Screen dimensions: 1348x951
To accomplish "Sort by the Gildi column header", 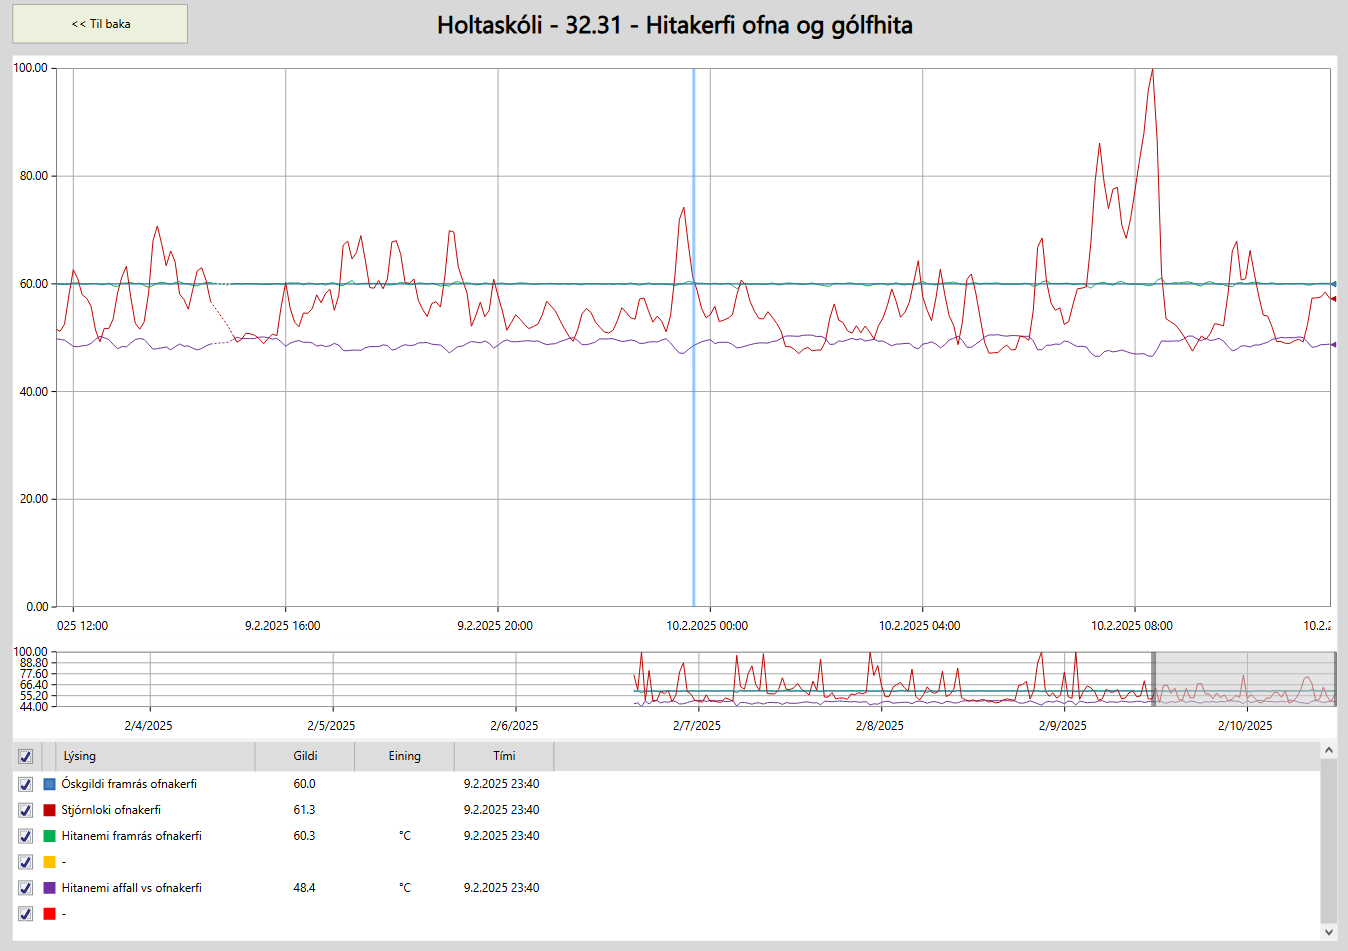I will pos(305,756).
